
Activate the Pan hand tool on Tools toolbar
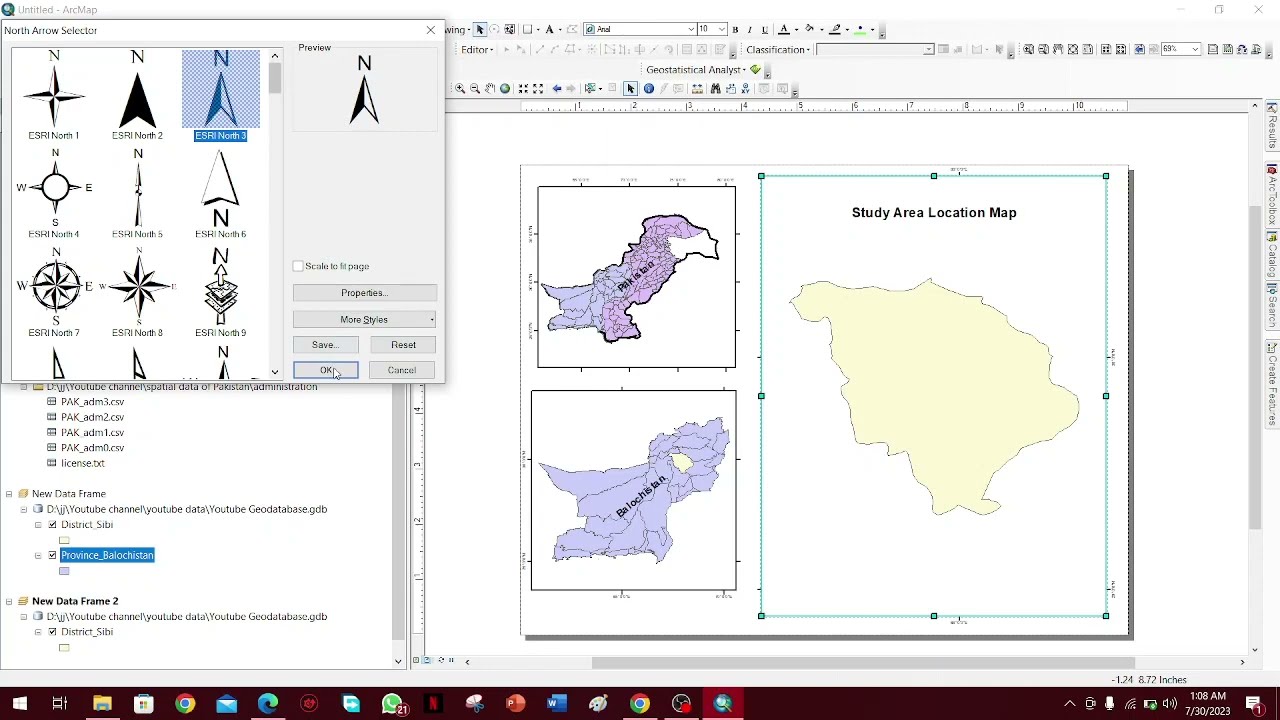pos(490,89)
